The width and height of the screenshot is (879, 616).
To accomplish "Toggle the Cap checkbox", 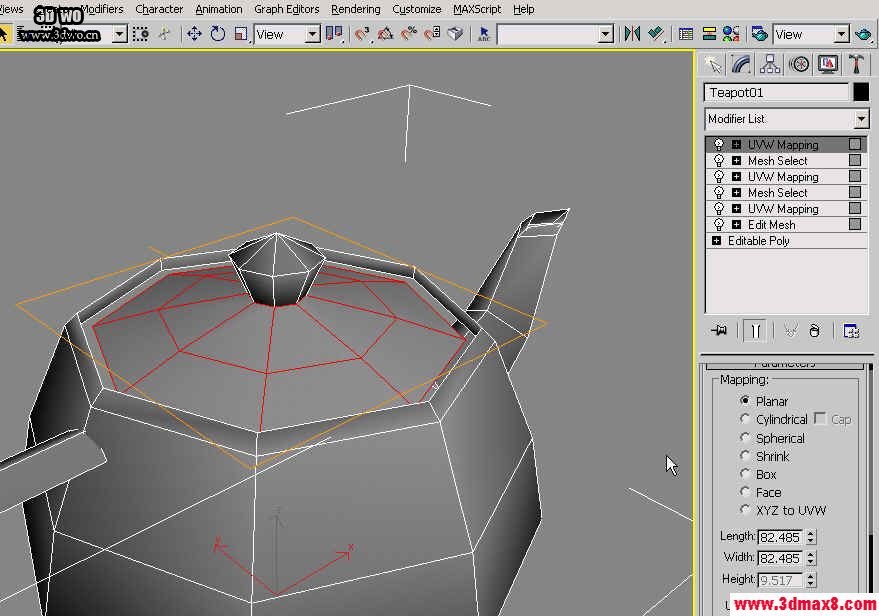I will click(820, 418).
